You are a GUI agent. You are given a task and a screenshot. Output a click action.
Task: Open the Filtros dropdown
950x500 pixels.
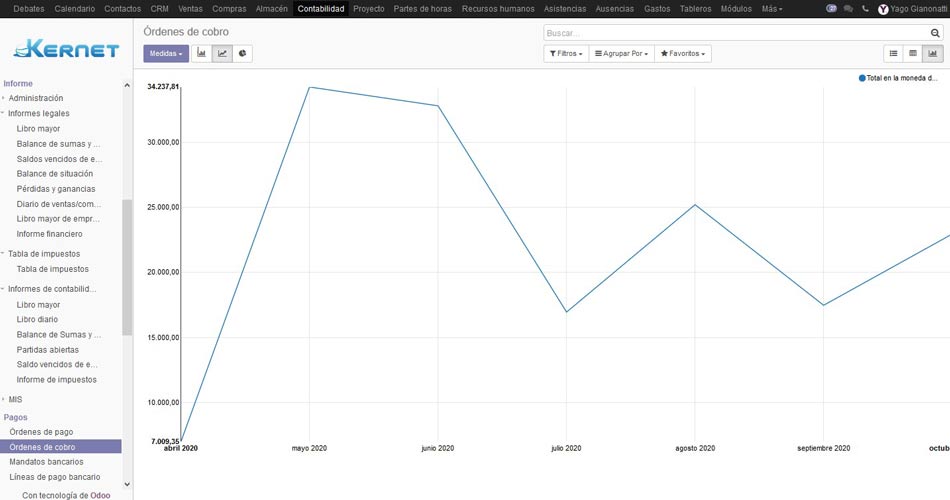pyautogui.click(x=566, y=53)
